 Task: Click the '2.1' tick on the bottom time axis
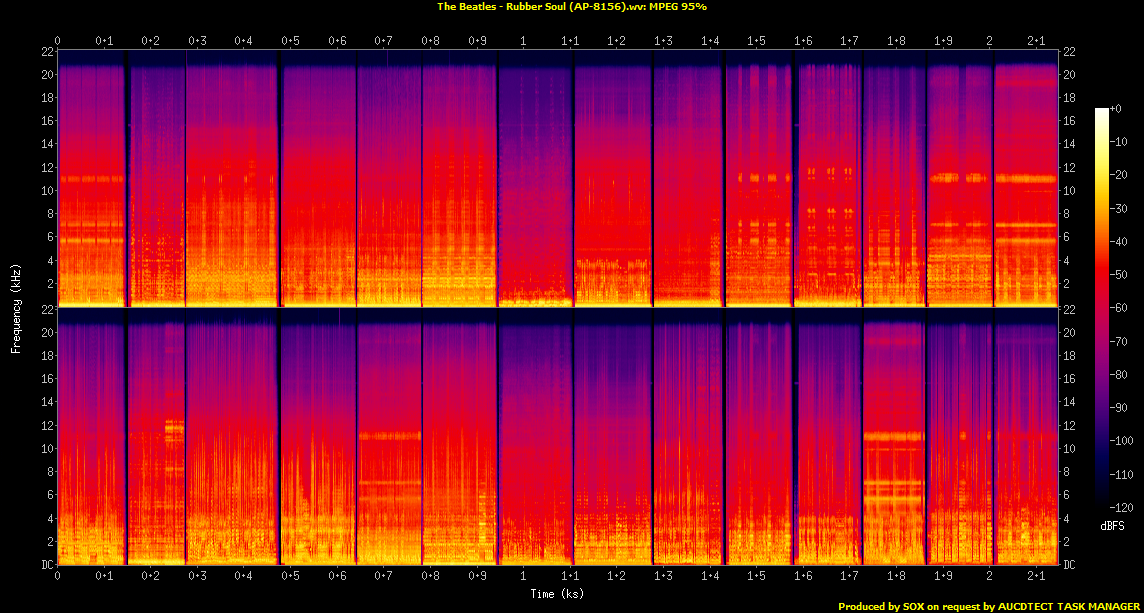[x=1035, y=576]
